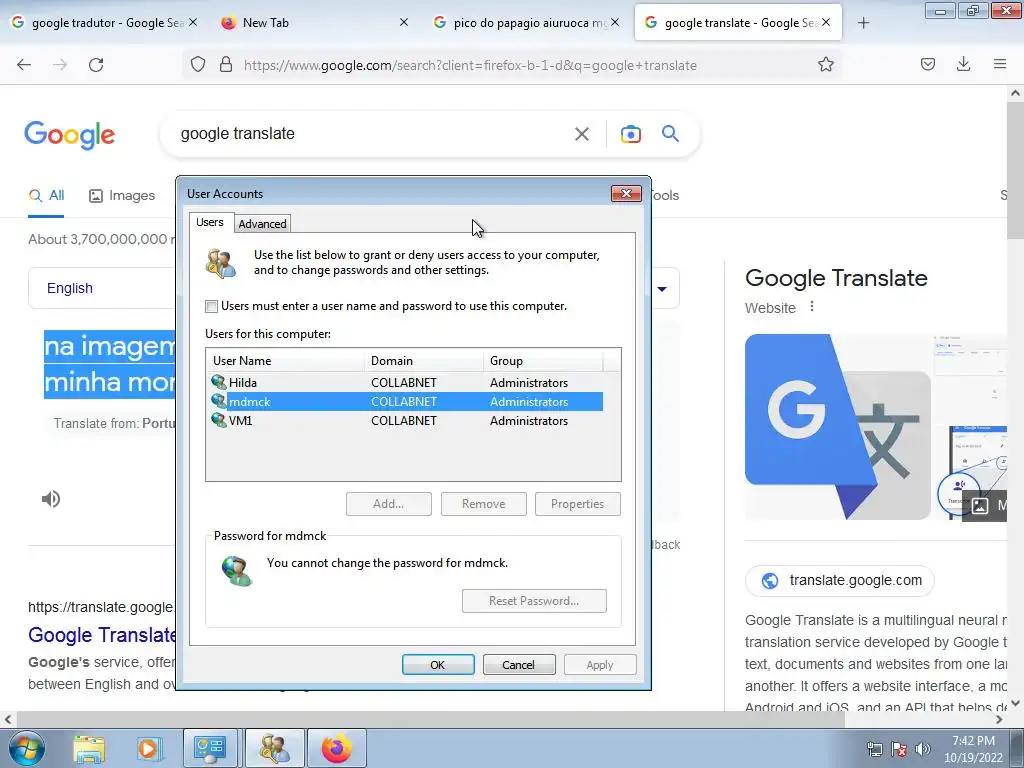This screenshot has width=1024, height=768.
Task: Open tracking protection shield icon
Action: pos(198,64)
